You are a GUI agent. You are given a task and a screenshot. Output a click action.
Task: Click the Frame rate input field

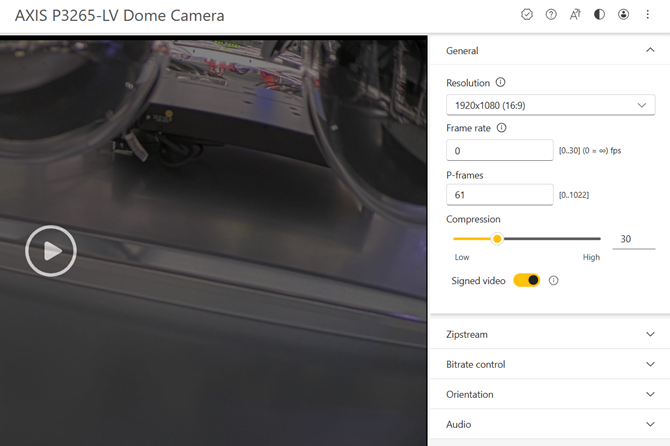pos(499,151)
